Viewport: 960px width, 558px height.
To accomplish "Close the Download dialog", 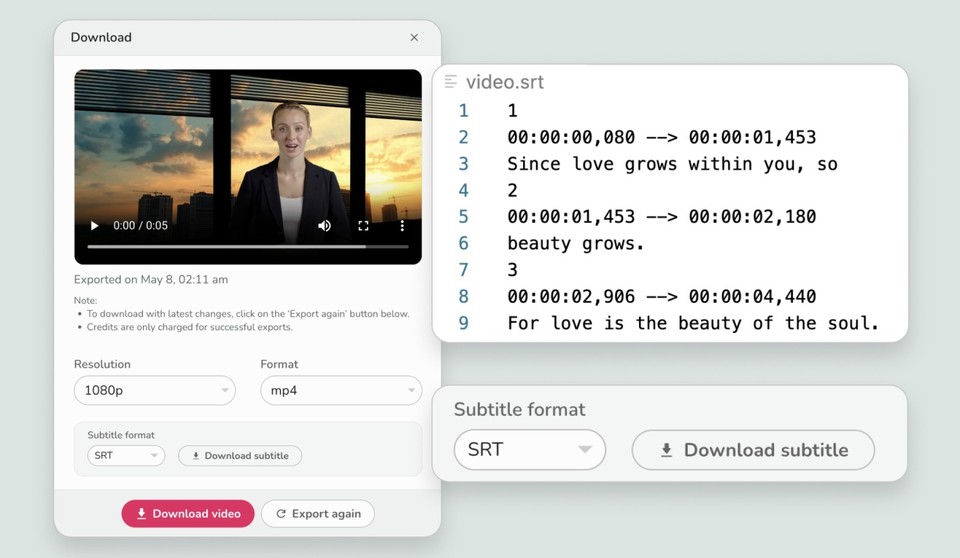I will tap(414, 37).
